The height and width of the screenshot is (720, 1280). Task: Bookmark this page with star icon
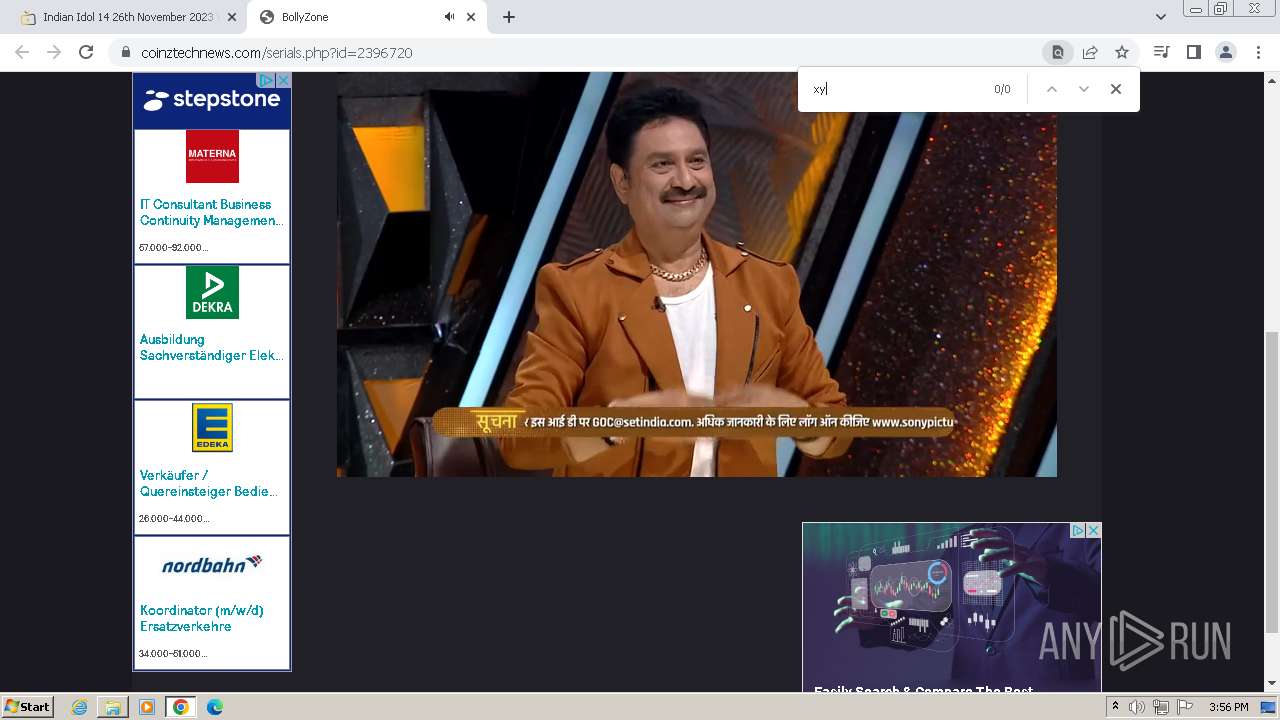click(x=1122, y=53)
